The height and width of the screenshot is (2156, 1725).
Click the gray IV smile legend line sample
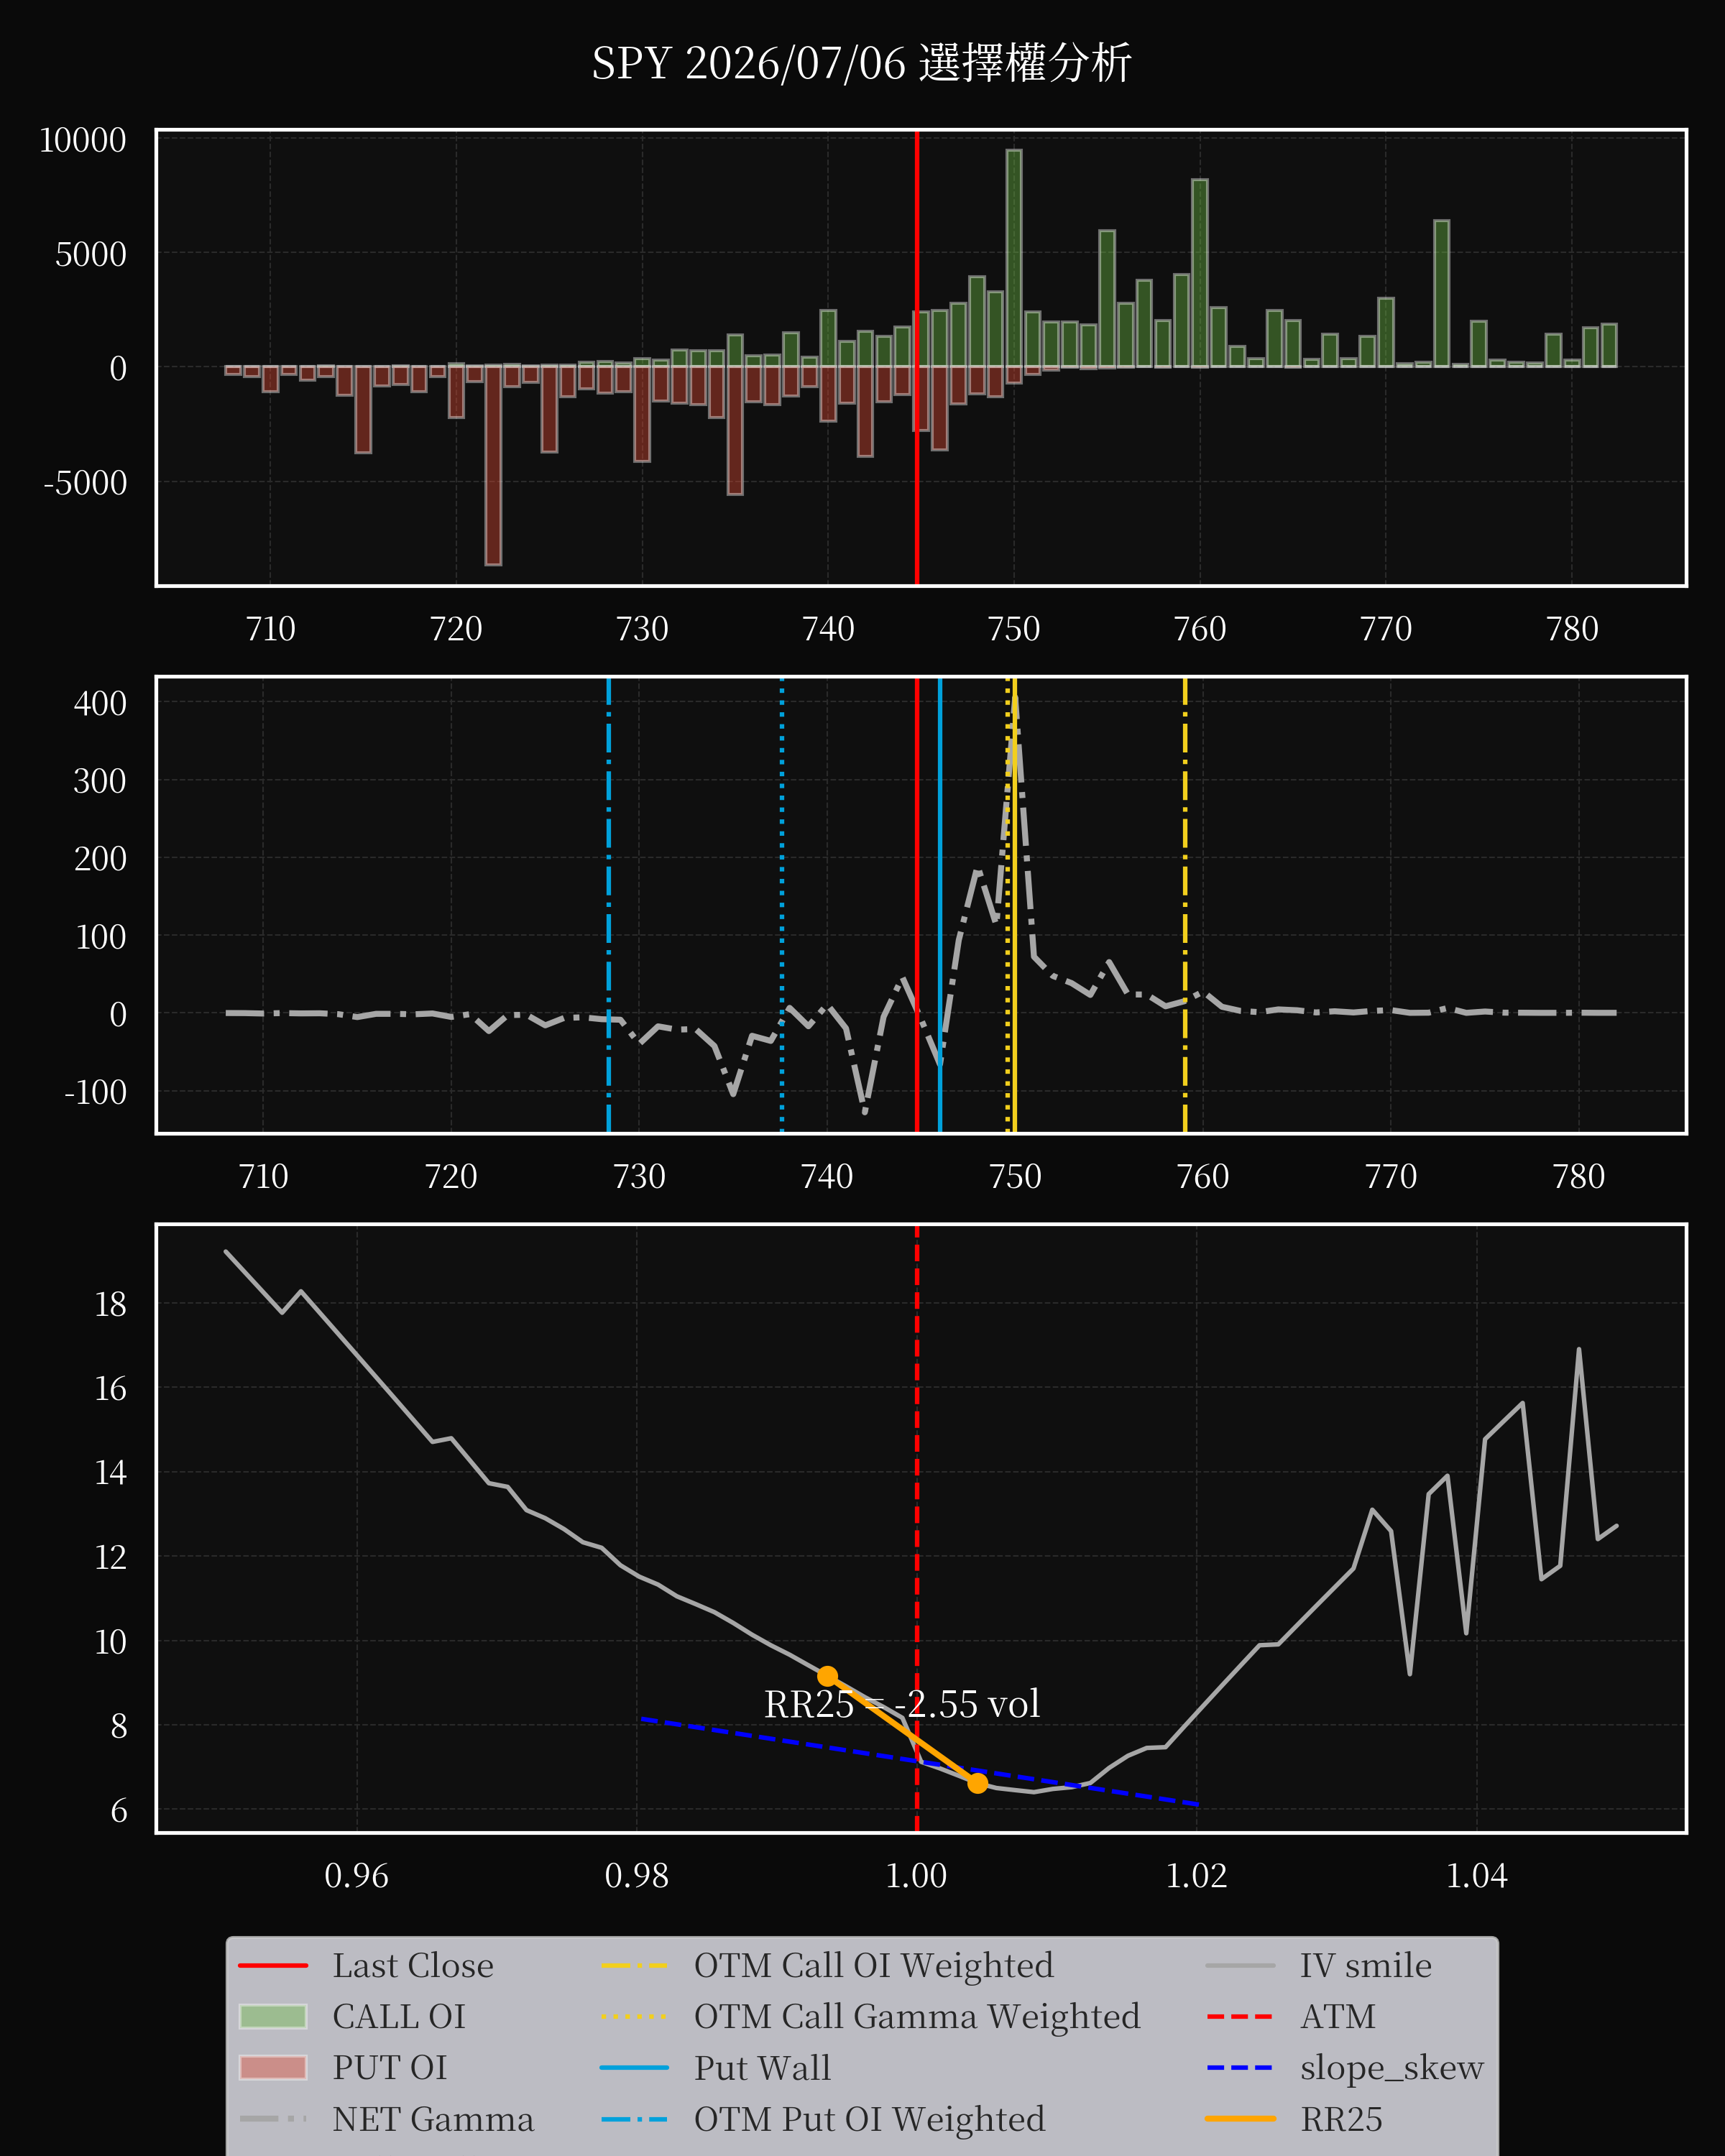coord(1240,1966)
